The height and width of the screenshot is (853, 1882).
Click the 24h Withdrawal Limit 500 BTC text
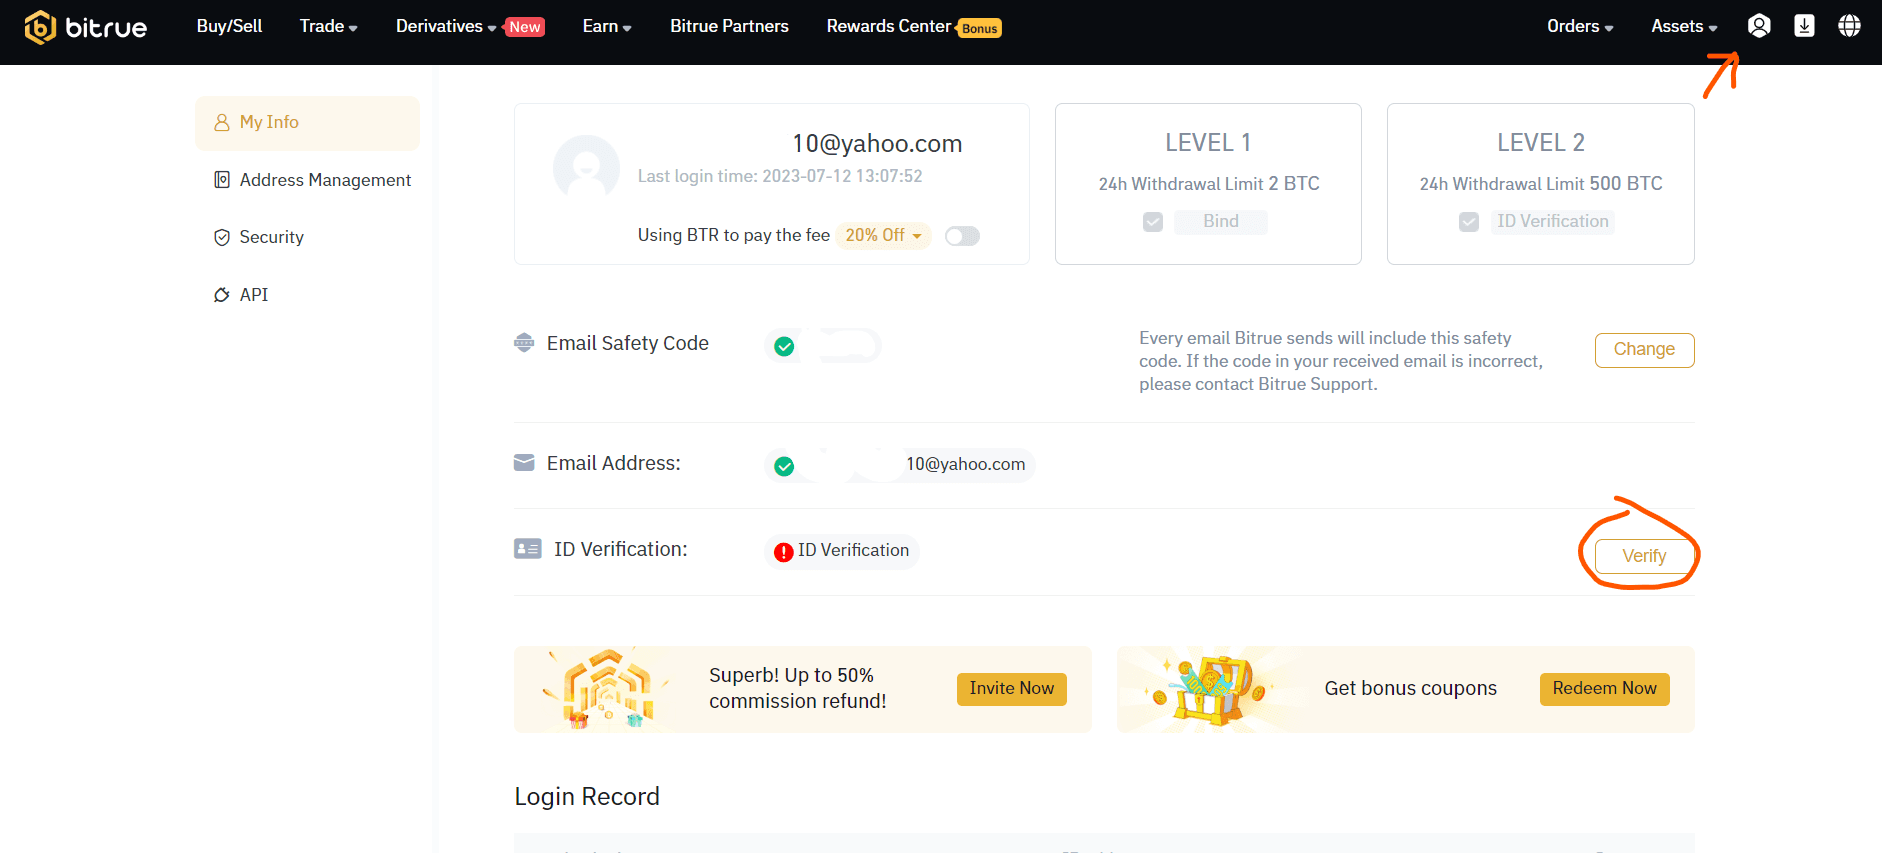pos(1540,184)
